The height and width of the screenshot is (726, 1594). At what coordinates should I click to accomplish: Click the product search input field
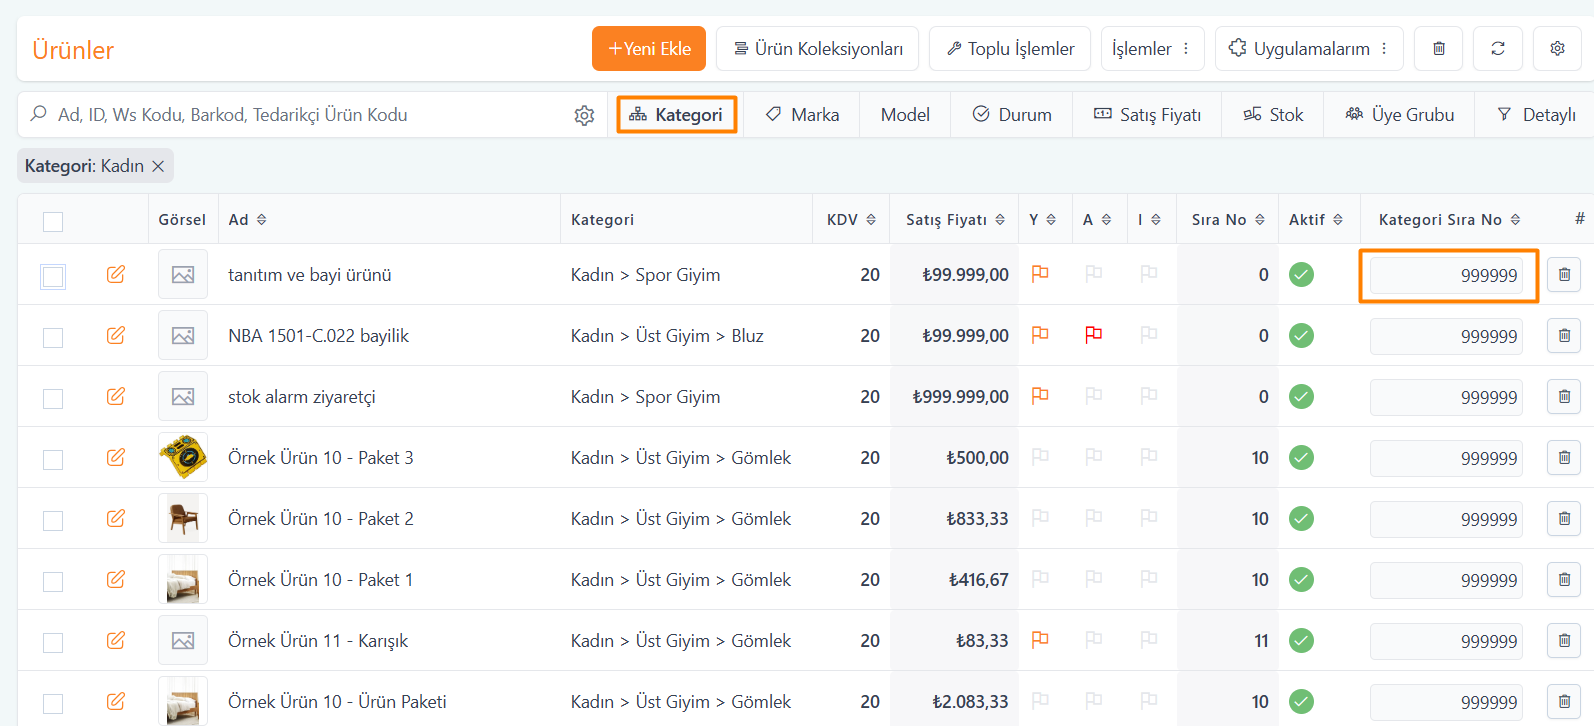point(300,115)
